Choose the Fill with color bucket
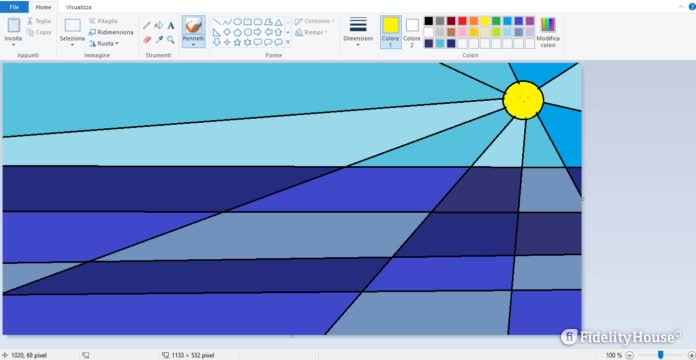 click(159, 25)
